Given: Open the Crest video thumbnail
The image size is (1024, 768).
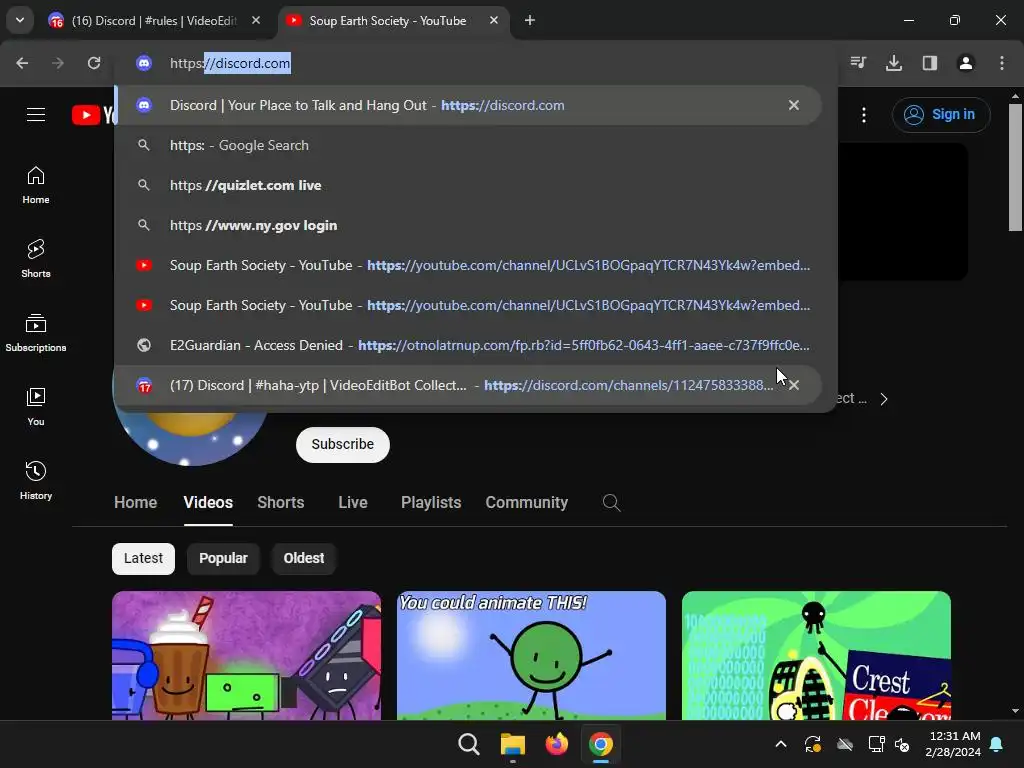Looking at the screenshot, I should tap(816, 655).
